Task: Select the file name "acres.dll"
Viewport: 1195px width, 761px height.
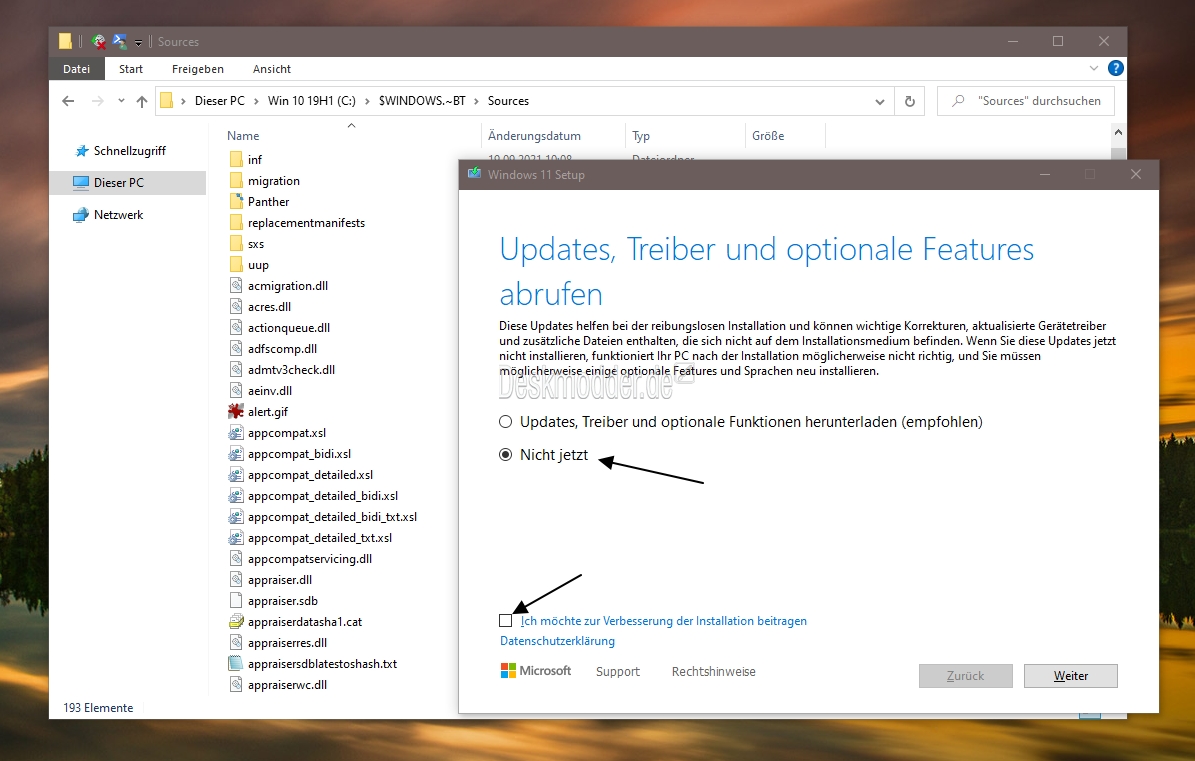Action: (x=270, y=307)
